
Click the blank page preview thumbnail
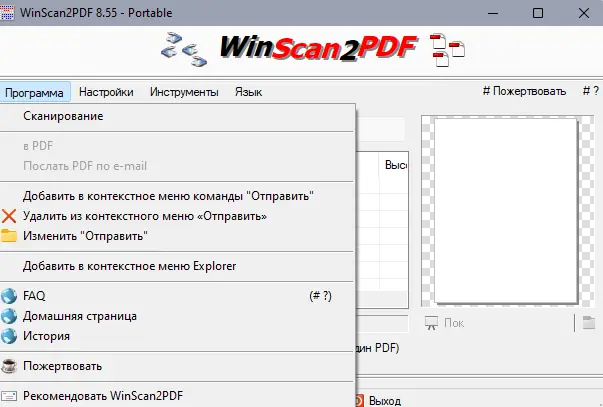[x=506, y=211]
